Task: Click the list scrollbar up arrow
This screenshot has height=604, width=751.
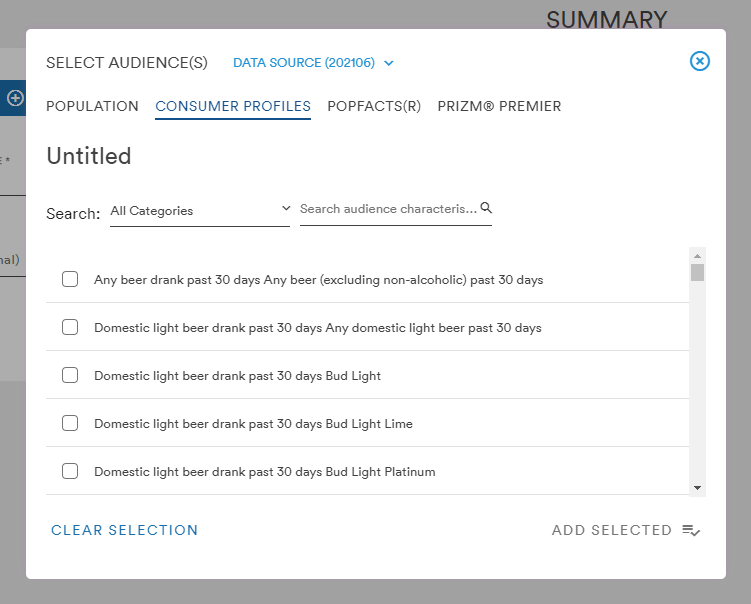Action: click(697, 256)
